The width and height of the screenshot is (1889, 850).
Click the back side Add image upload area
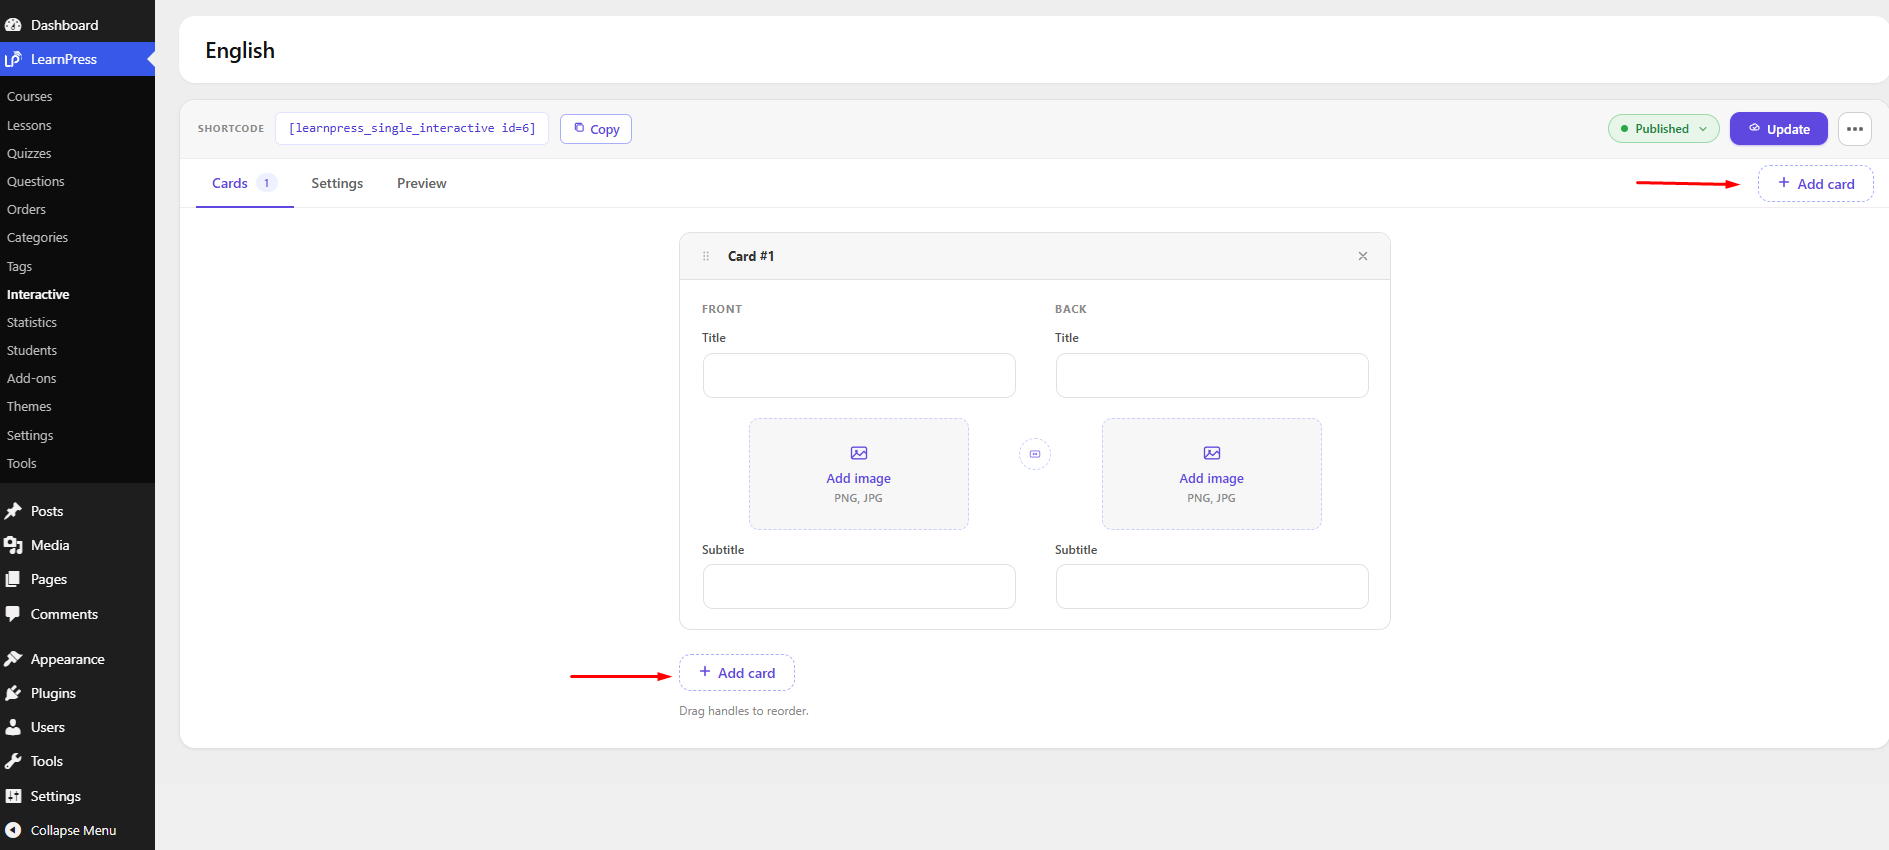coord(1212,474)
